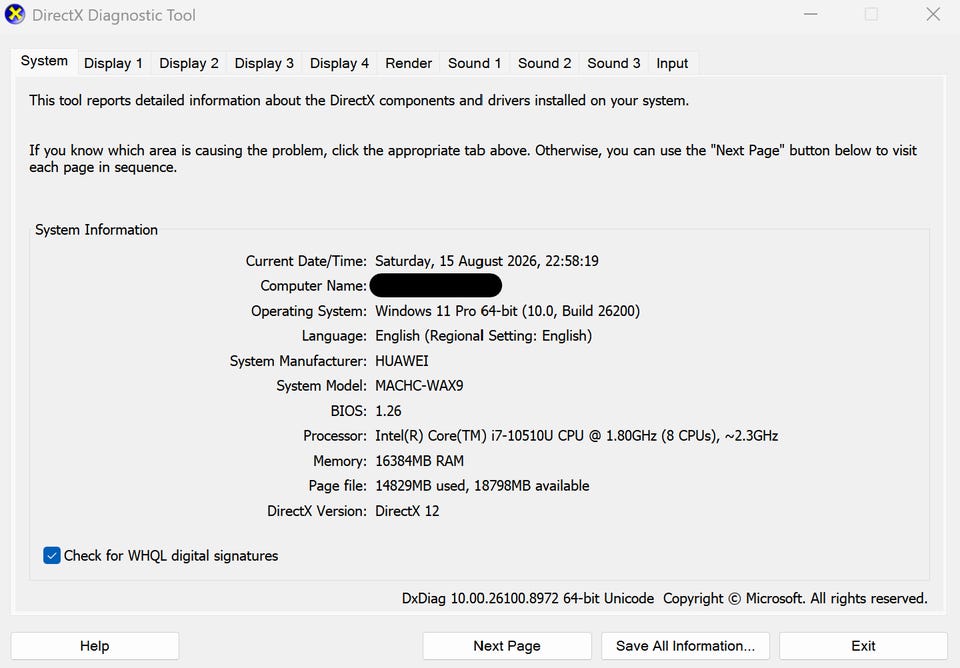
Task: Open the Display 1 tab
Action: click(x=113, y=64)
